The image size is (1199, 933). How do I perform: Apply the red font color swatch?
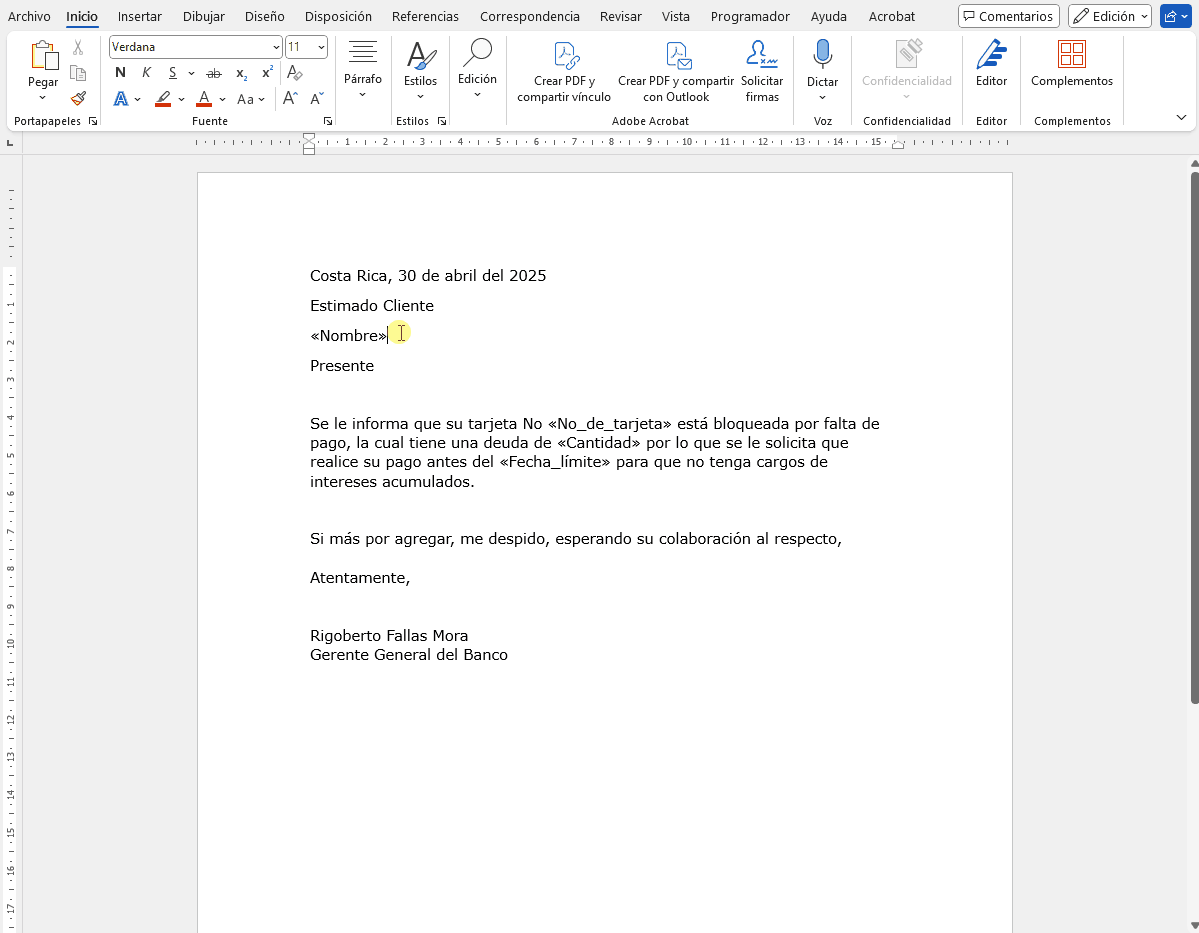click(204, 98)
